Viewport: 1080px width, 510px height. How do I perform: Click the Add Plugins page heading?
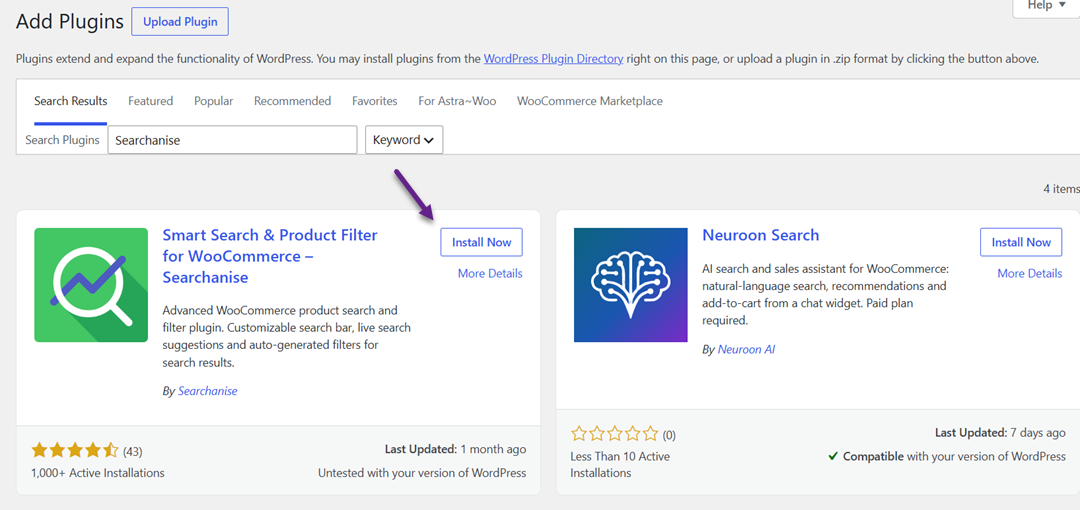(x=68, y=21)
